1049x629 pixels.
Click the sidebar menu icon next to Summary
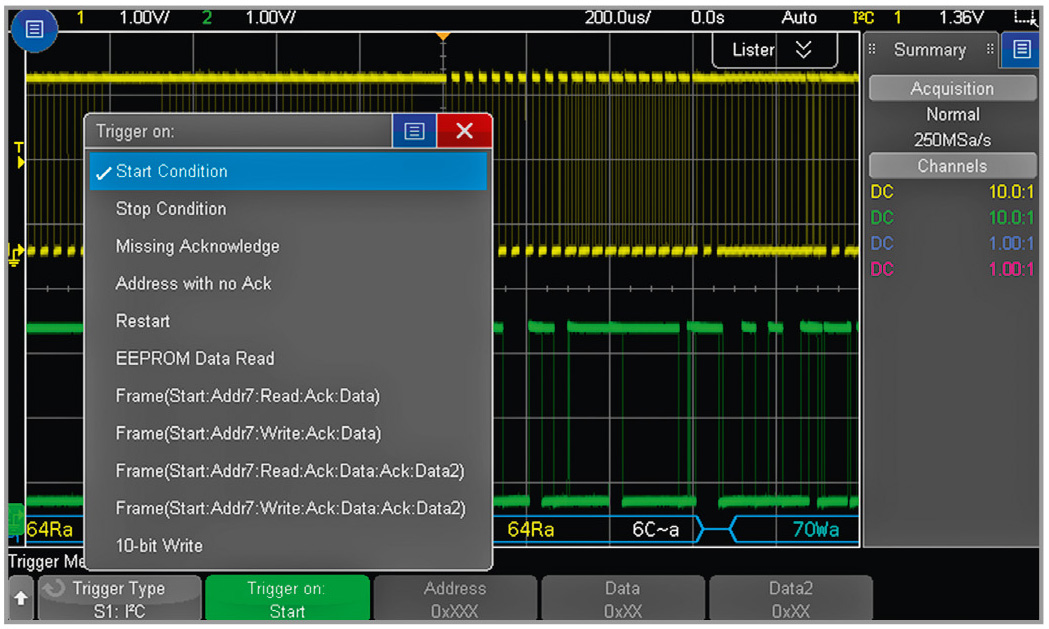1021,50
